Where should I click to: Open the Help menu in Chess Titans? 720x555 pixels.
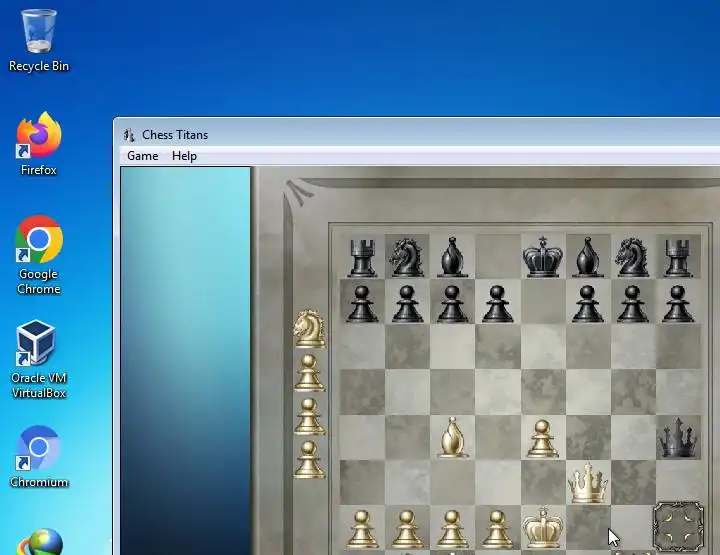pyautogui.click(x=184, y=156)
